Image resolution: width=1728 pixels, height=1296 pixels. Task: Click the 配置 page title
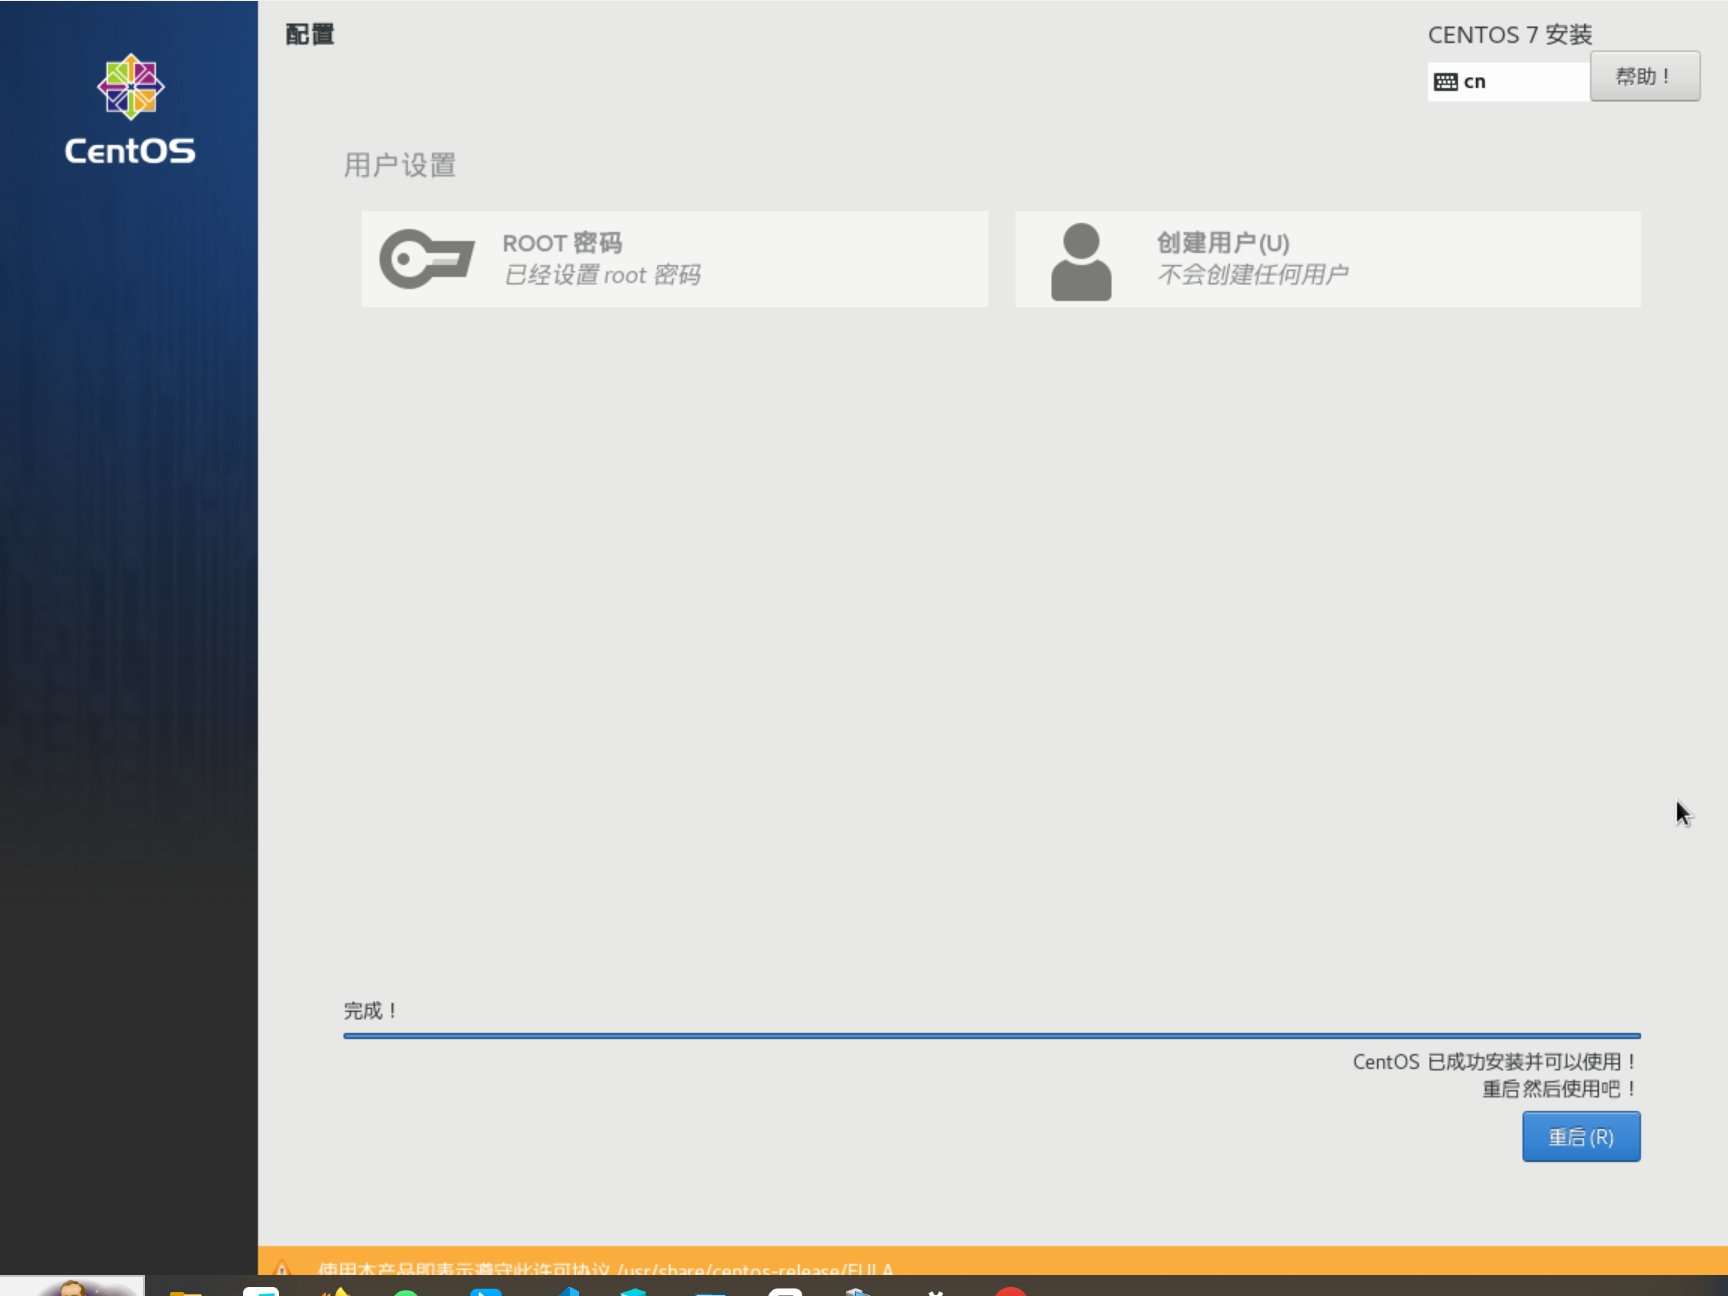coord(310,34)
